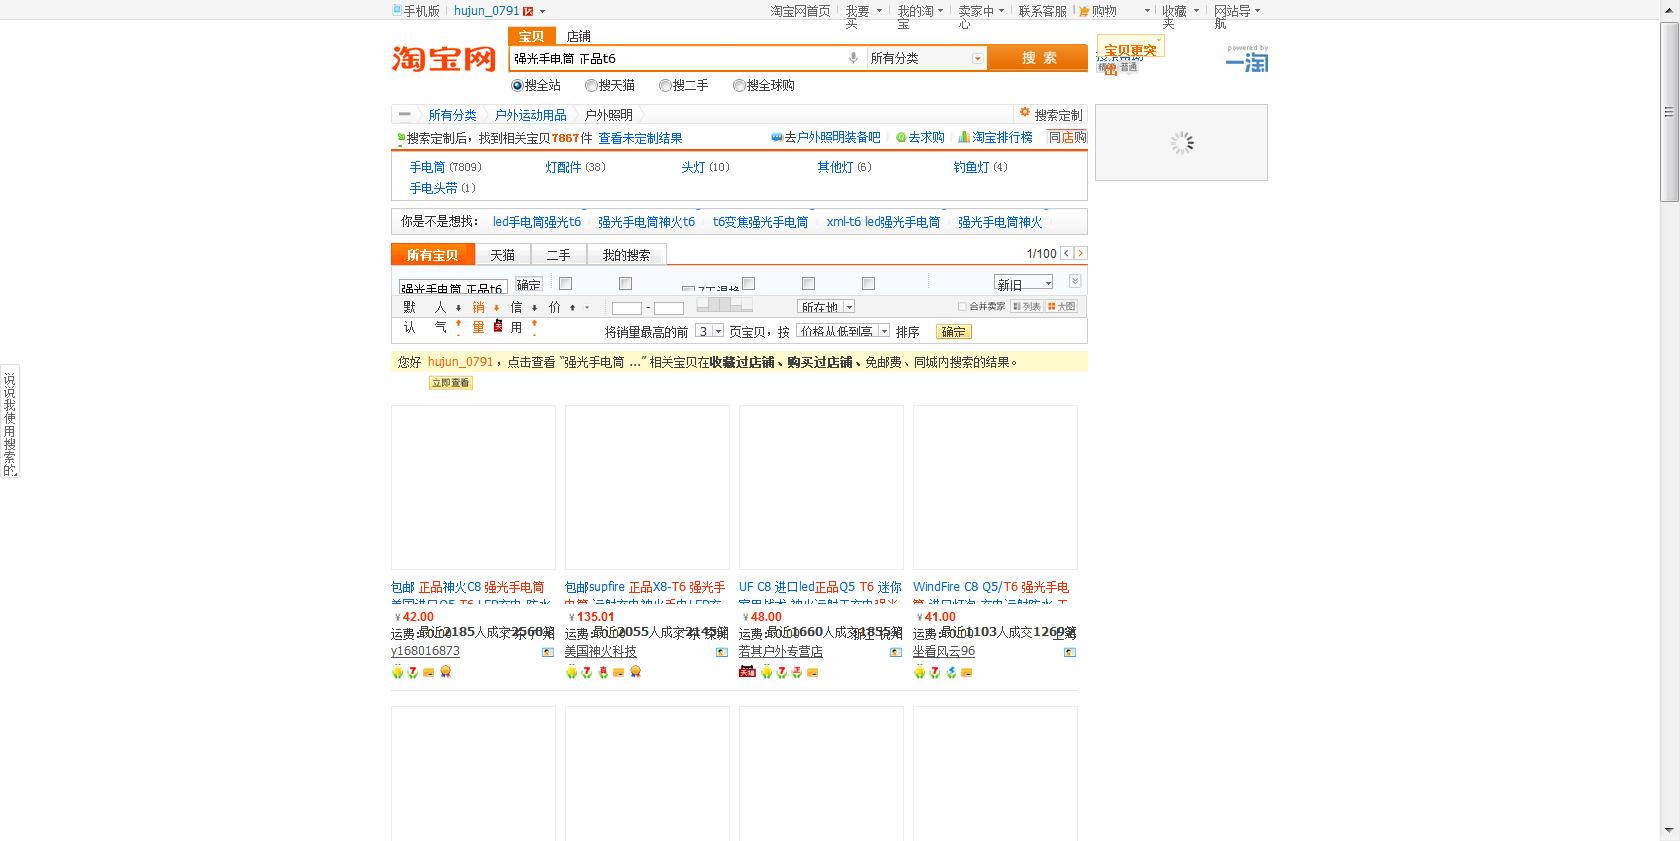Switch to 大图 large image view
The image size is (1680, 841).
pos(1061,306)
